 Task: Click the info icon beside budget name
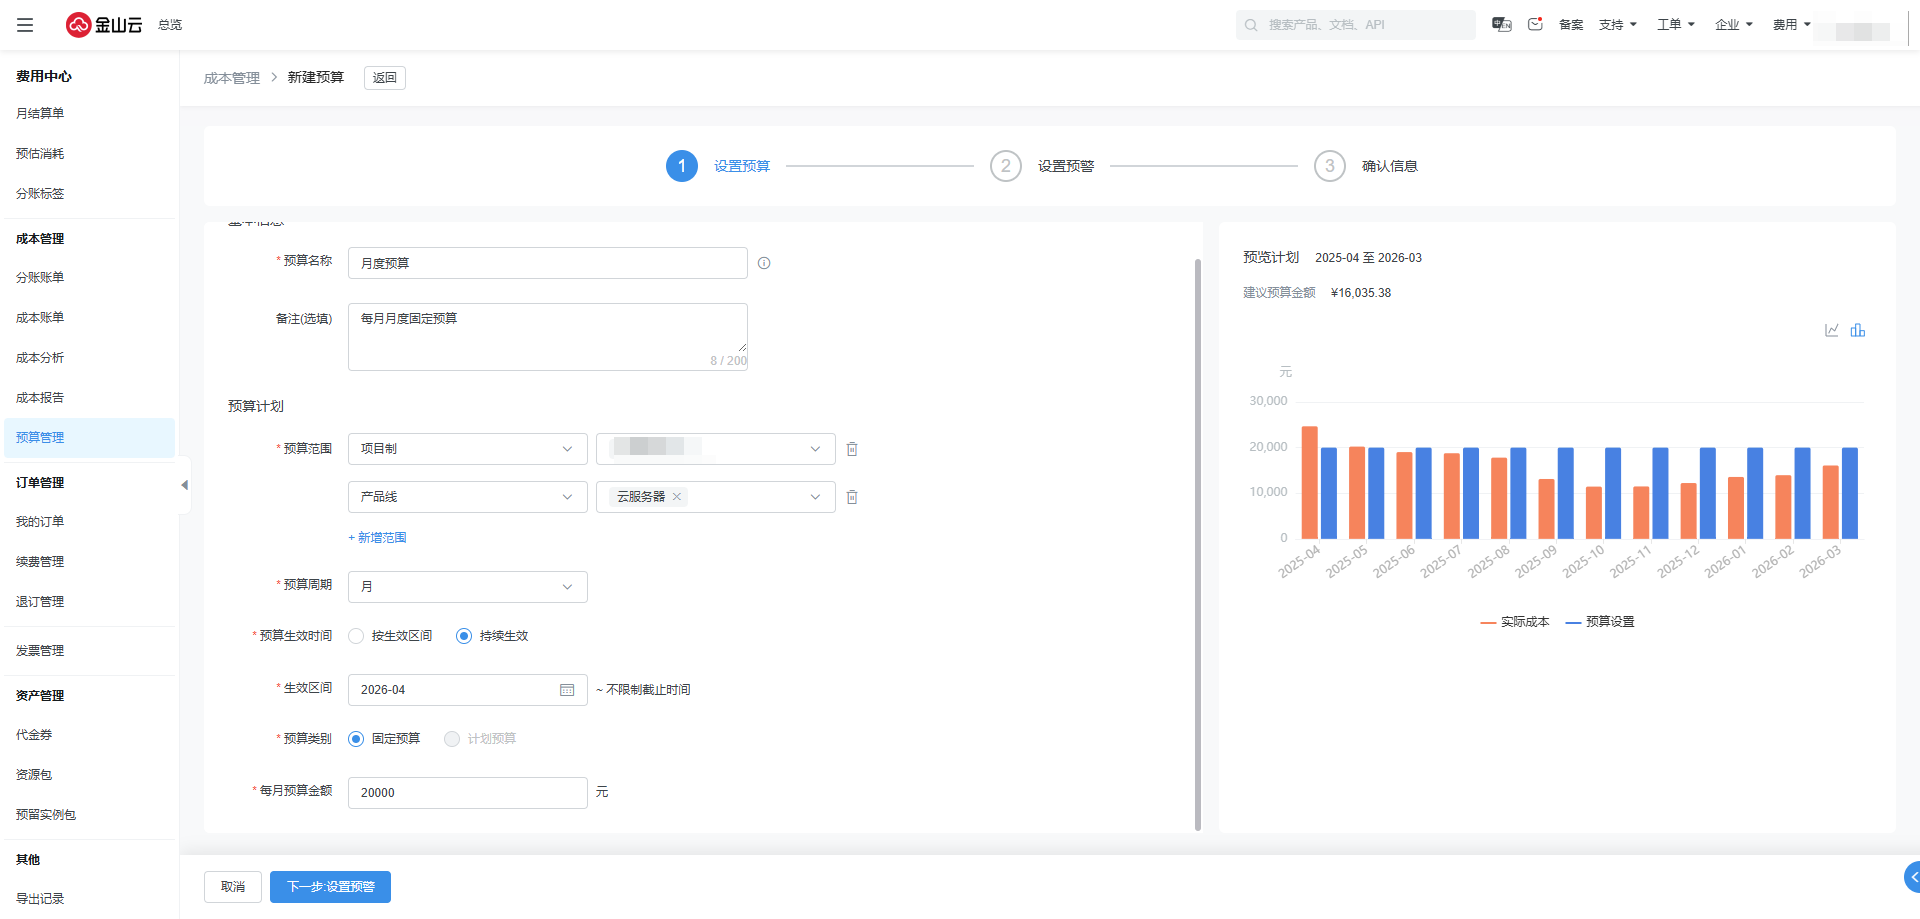(x=764, y=263)
